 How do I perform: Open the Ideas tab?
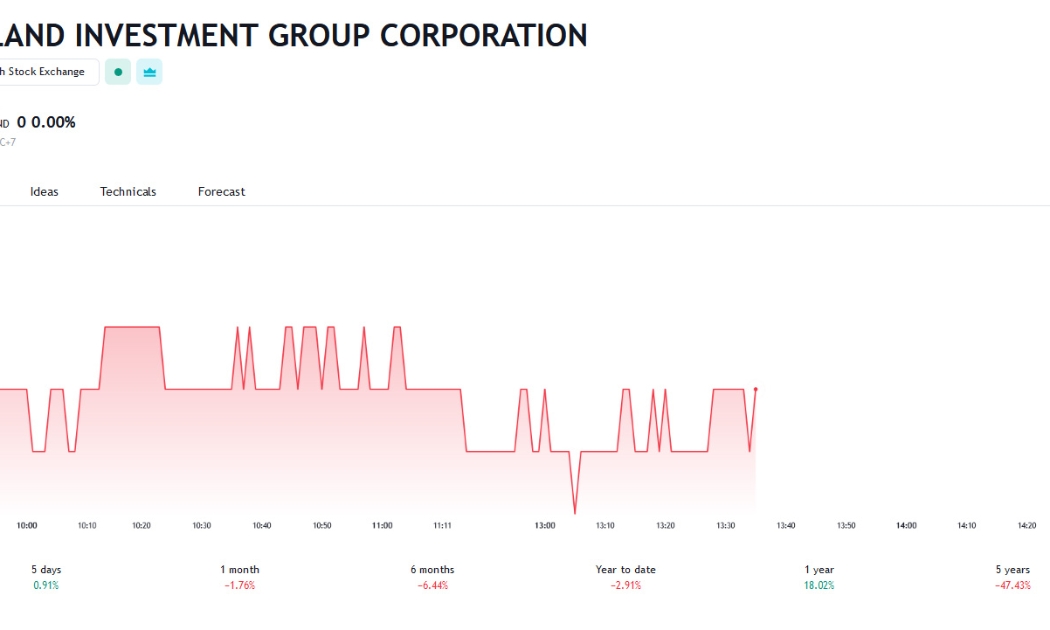44,191
